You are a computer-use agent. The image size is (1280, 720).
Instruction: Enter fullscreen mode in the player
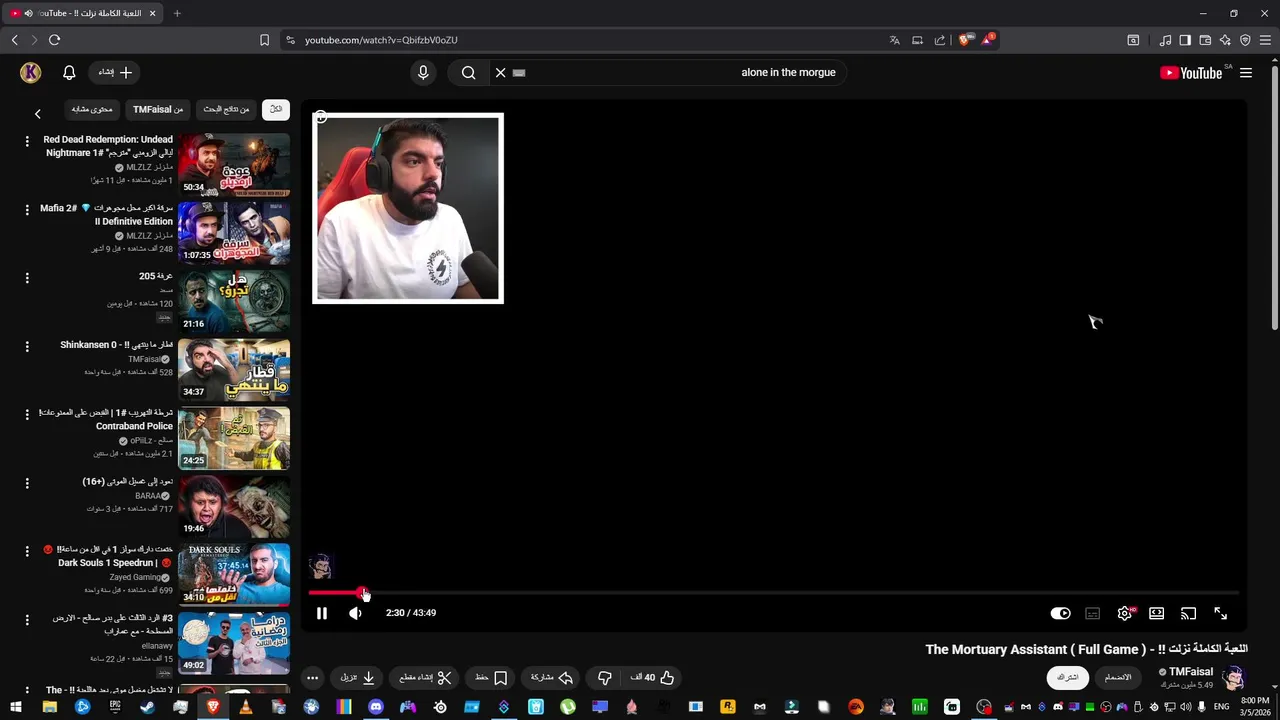1220,613
